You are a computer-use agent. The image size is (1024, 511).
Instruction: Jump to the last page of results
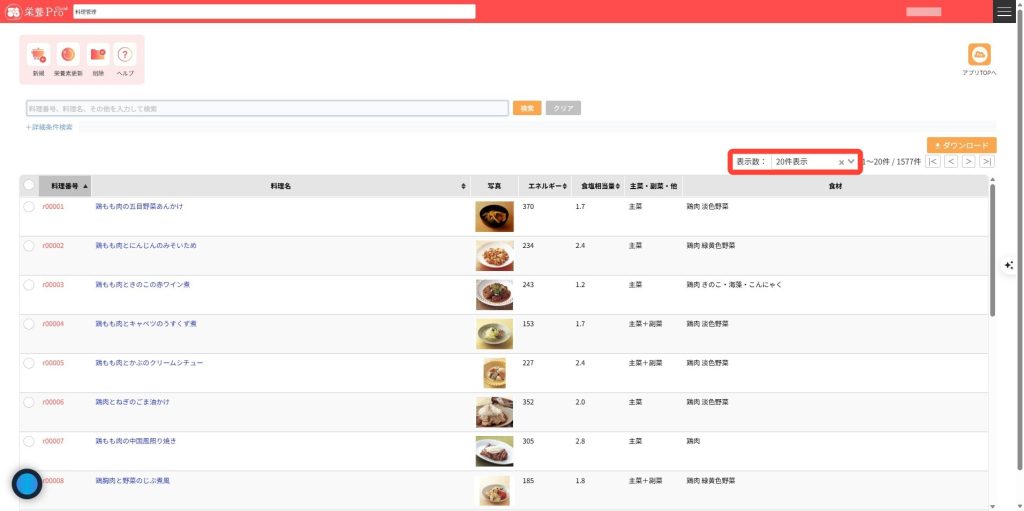987,161
